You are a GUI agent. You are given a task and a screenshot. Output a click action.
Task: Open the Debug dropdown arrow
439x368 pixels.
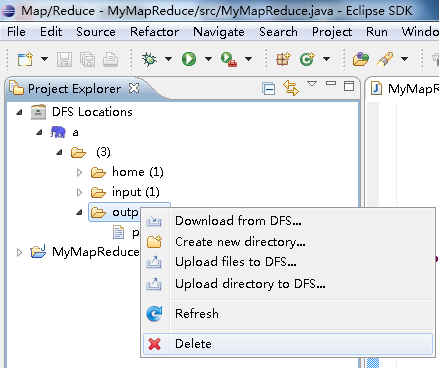[x=168, y=59]
